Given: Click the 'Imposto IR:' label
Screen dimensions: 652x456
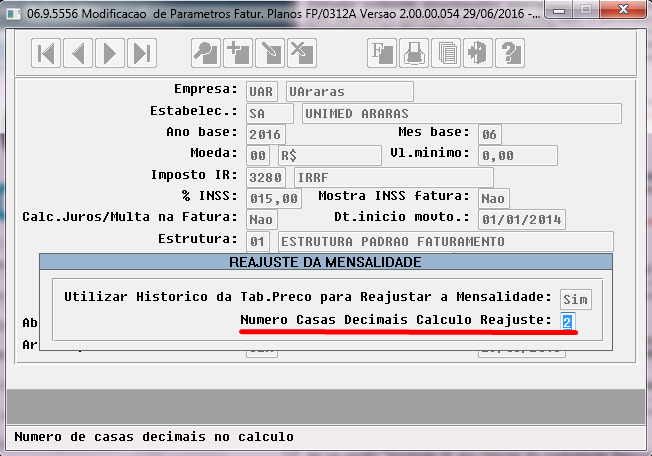Looking at the screenshot, I should click(x=194, y=175).
